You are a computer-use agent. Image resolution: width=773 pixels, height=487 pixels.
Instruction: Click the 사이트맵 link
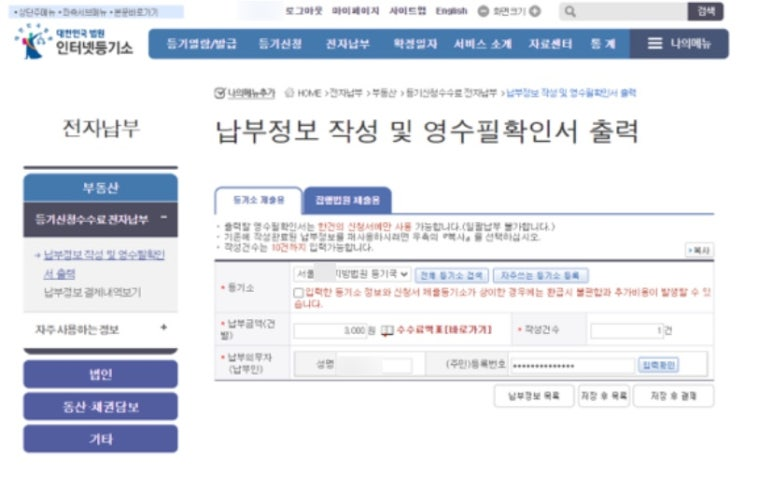408,11
